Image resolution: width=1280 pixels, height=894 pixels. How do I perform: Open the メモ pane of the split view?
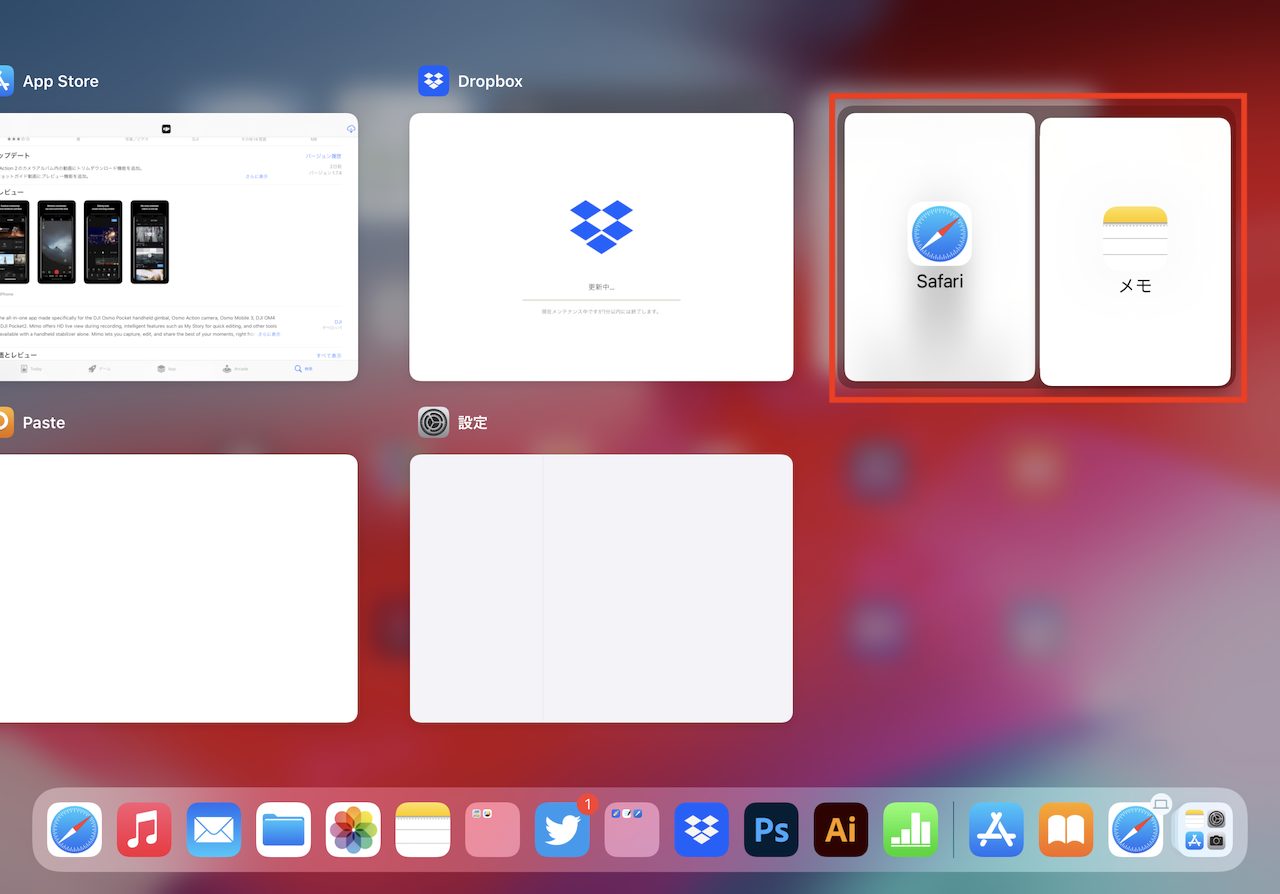1135,252
